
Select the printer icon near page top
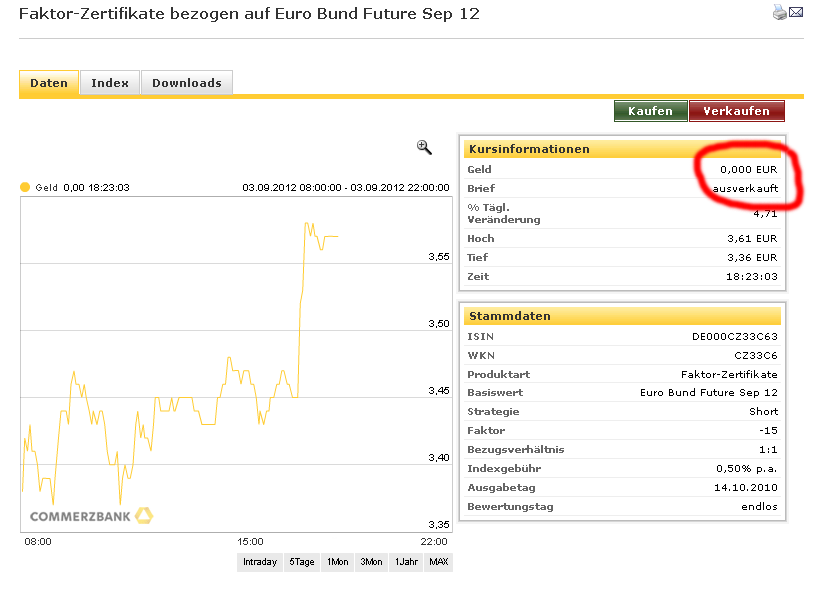click(x=779, y=11)
